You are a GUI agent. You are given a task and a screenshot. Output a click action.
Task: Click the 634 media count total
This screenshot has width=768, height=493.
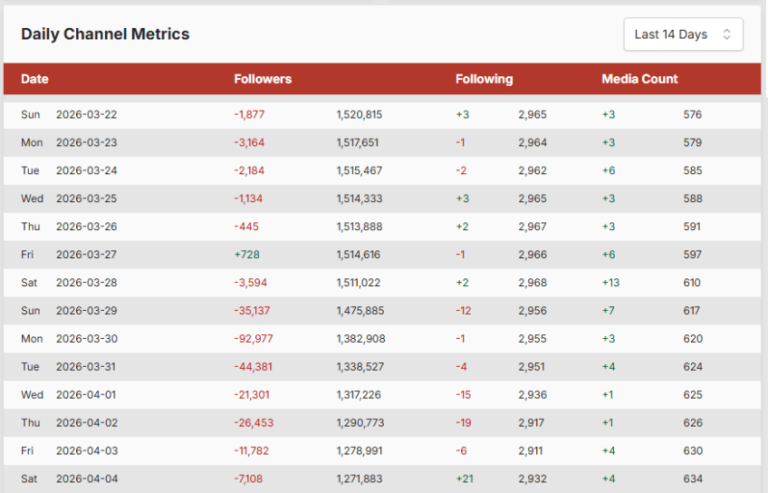692,479
